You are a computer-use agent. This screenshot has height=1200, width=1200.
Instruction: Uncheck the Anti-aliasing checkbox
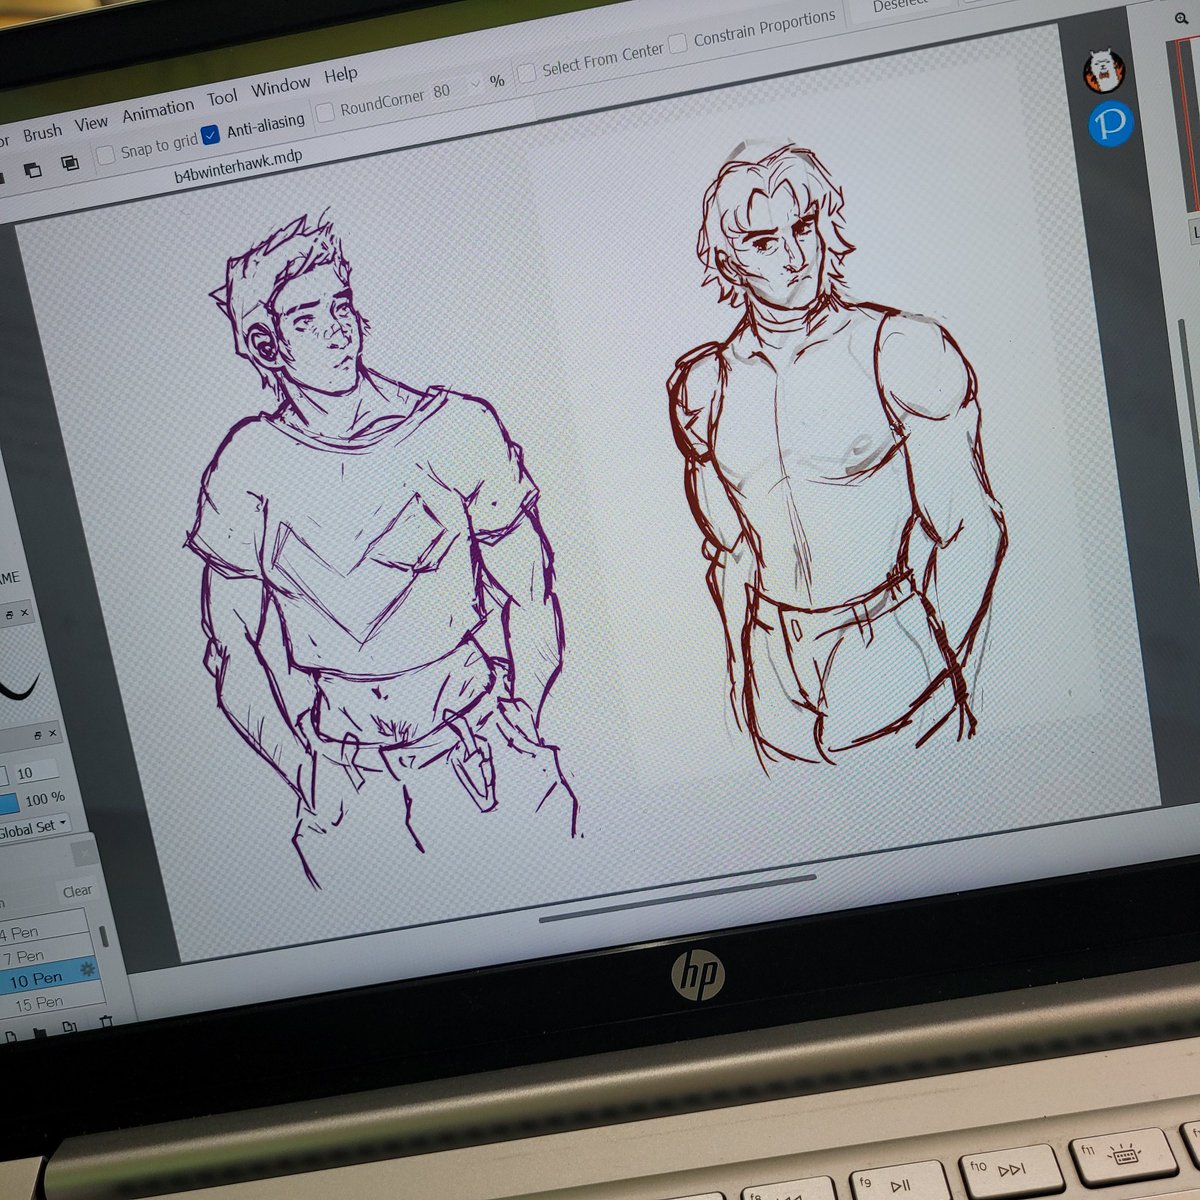[210, 135]
